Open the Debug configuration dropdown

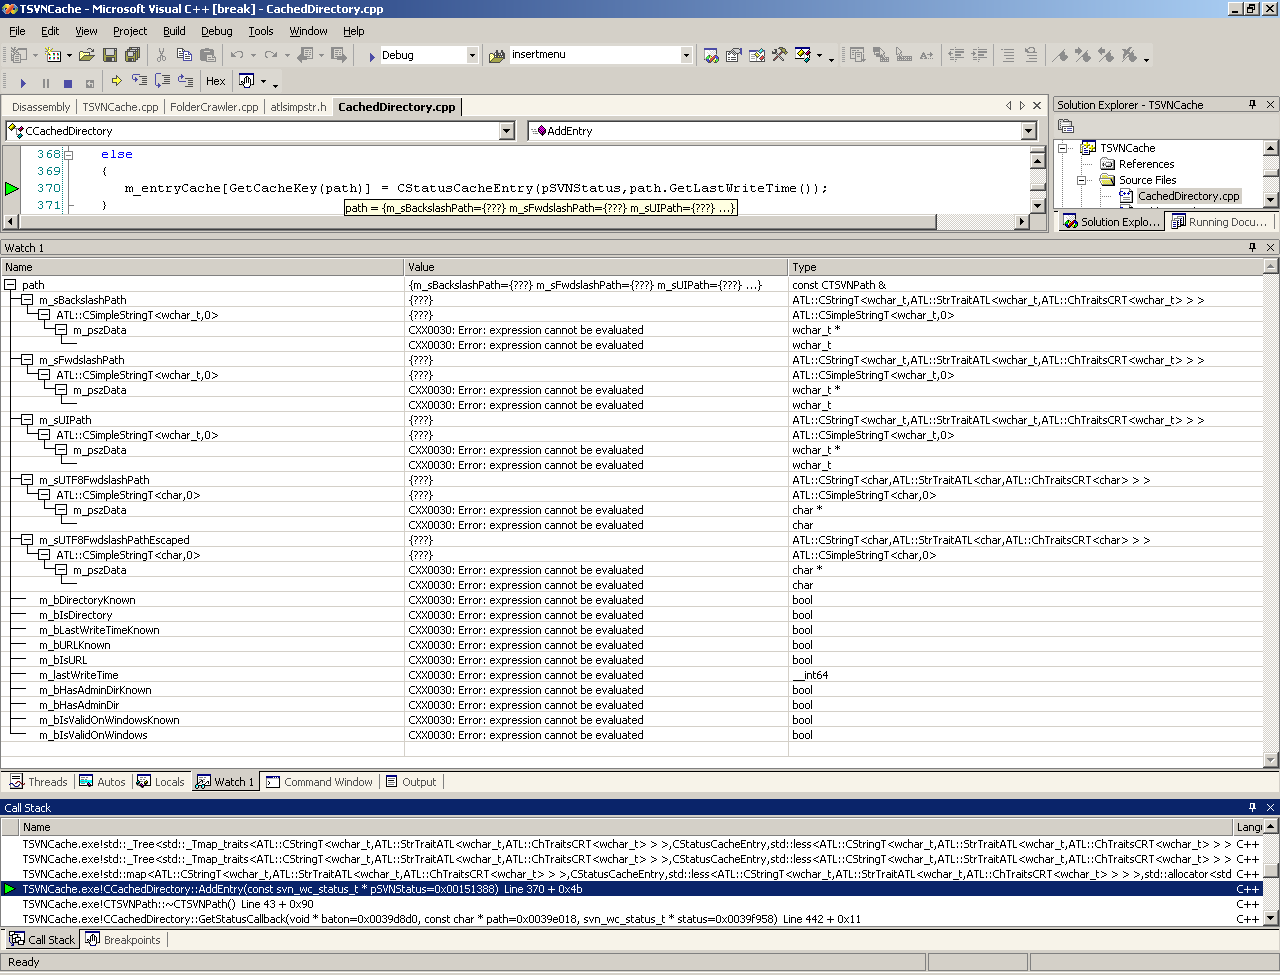coord(472,55)
